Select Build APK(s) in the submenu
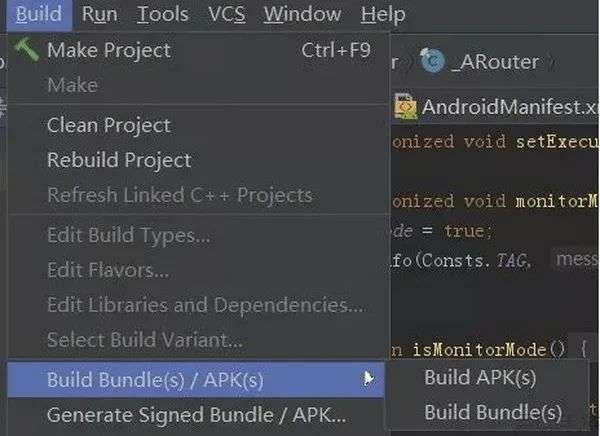600x436 pixels. [x=480, y=377]
